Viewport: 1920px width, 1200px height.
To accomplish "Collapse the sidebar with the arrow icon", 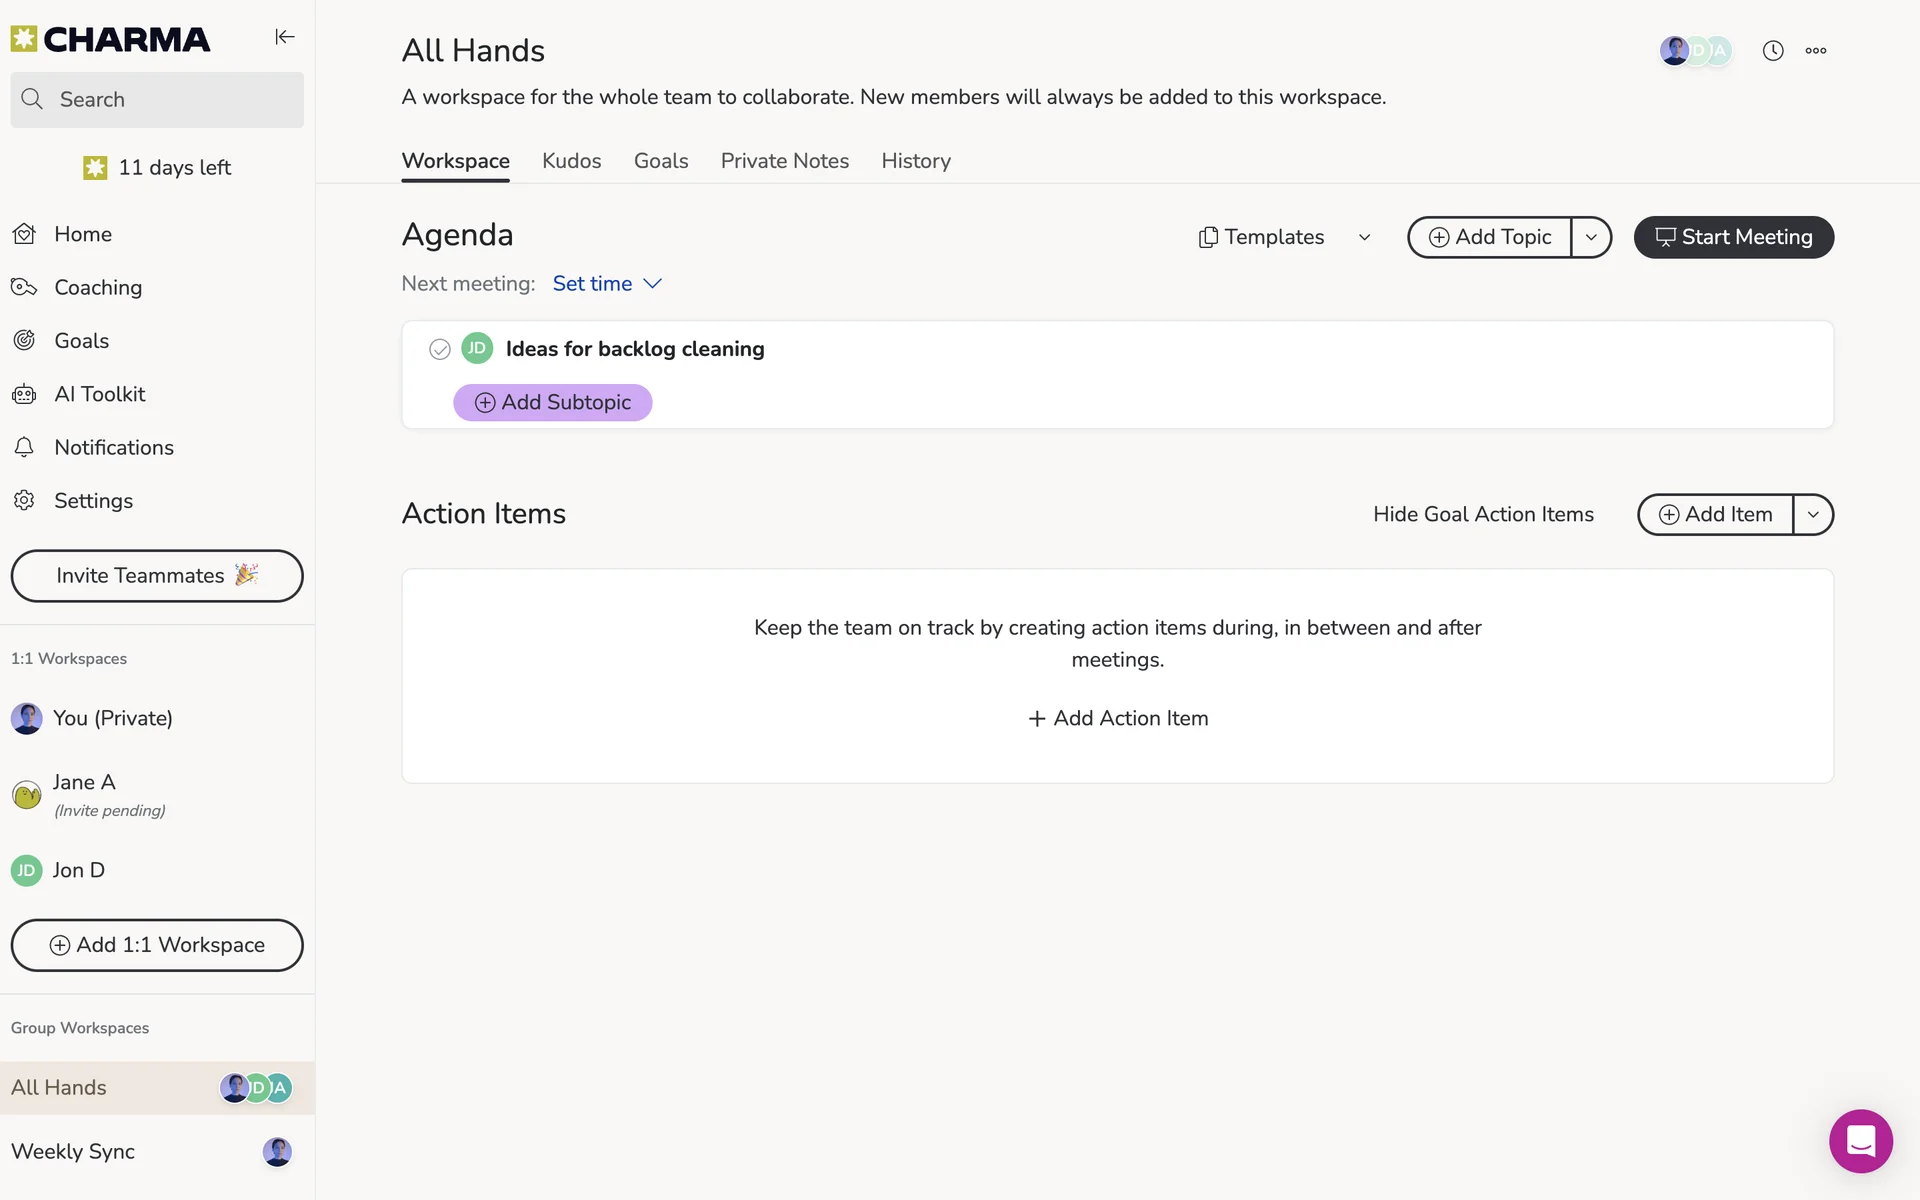I will click(x=285, y=37).
